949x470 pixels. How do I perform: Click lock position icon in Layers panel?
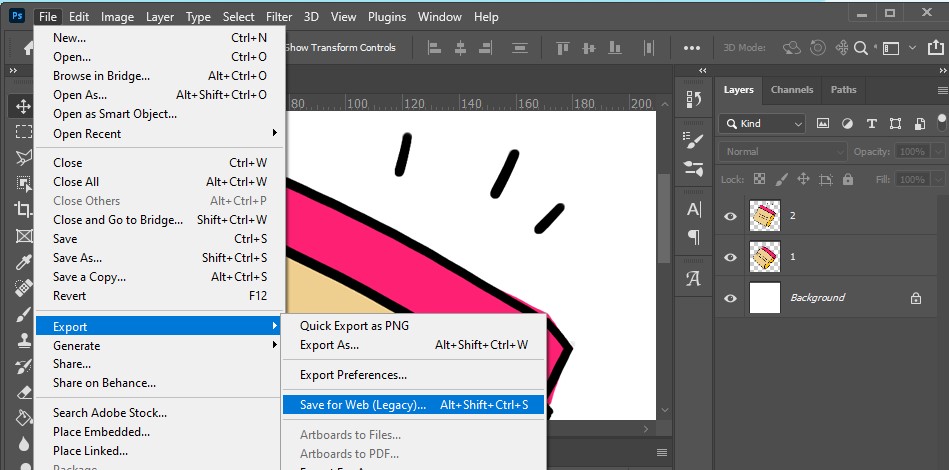803,179
